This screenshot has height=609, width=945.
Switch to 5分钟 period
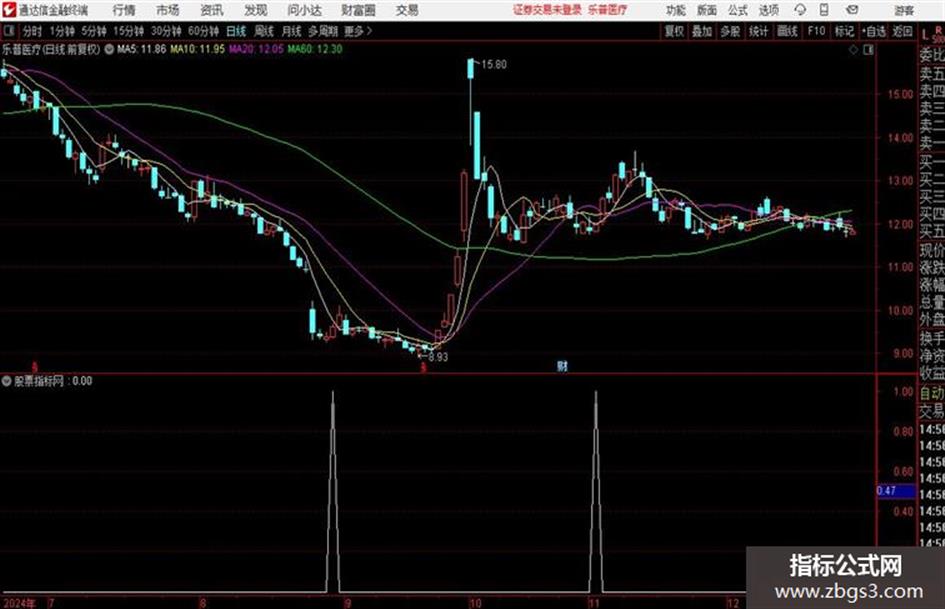tap(94, 31)
